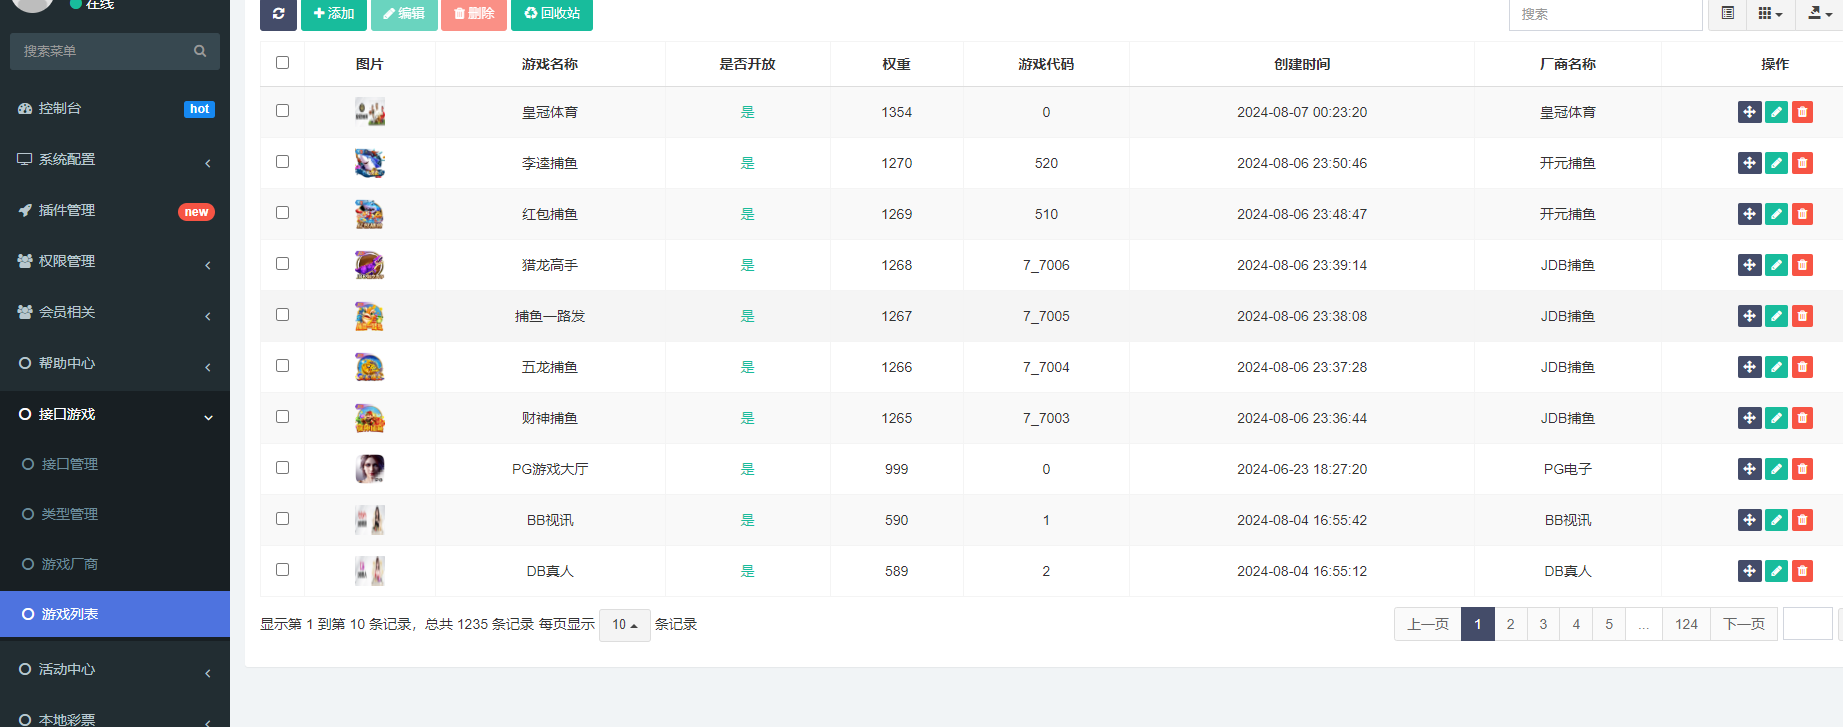Click the drag-move icon for 红包捕鱼 row
The width and height of the screenshot is (1843, 727).
(x=1749, y=214)
